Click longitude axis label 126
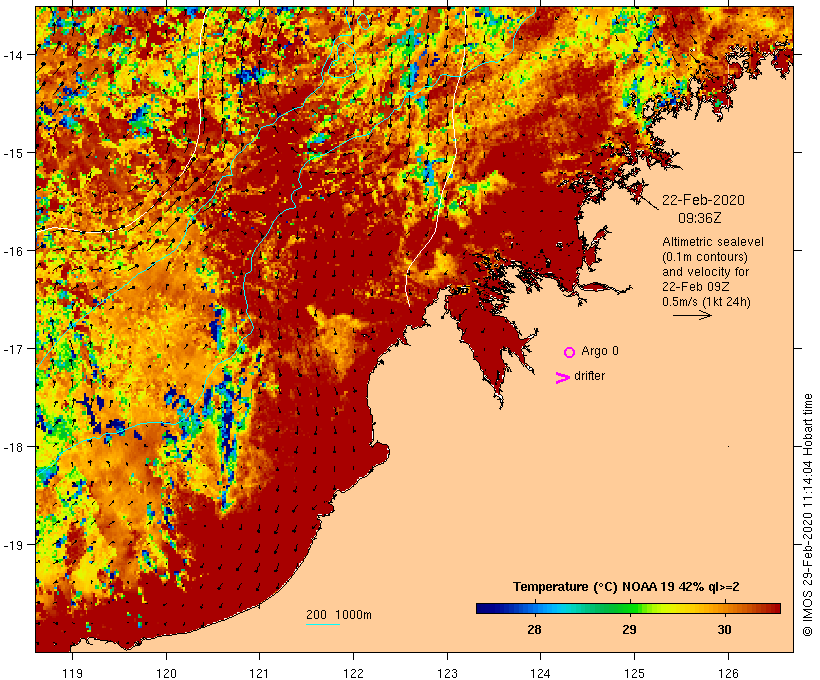 point(728,673)
